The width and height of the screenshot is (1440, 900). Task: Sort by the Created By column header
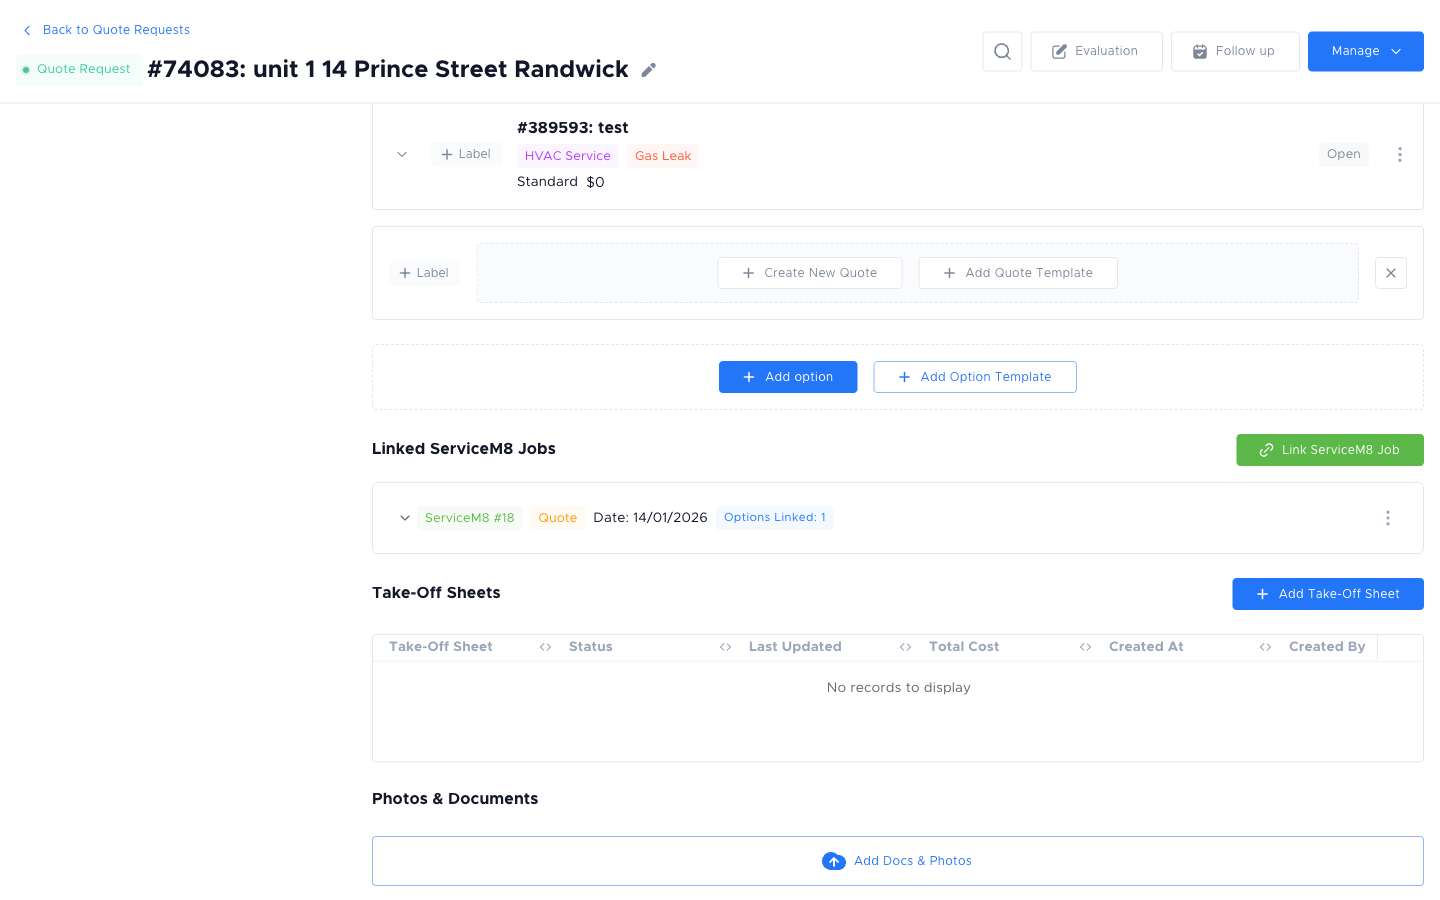(1327, 647)
